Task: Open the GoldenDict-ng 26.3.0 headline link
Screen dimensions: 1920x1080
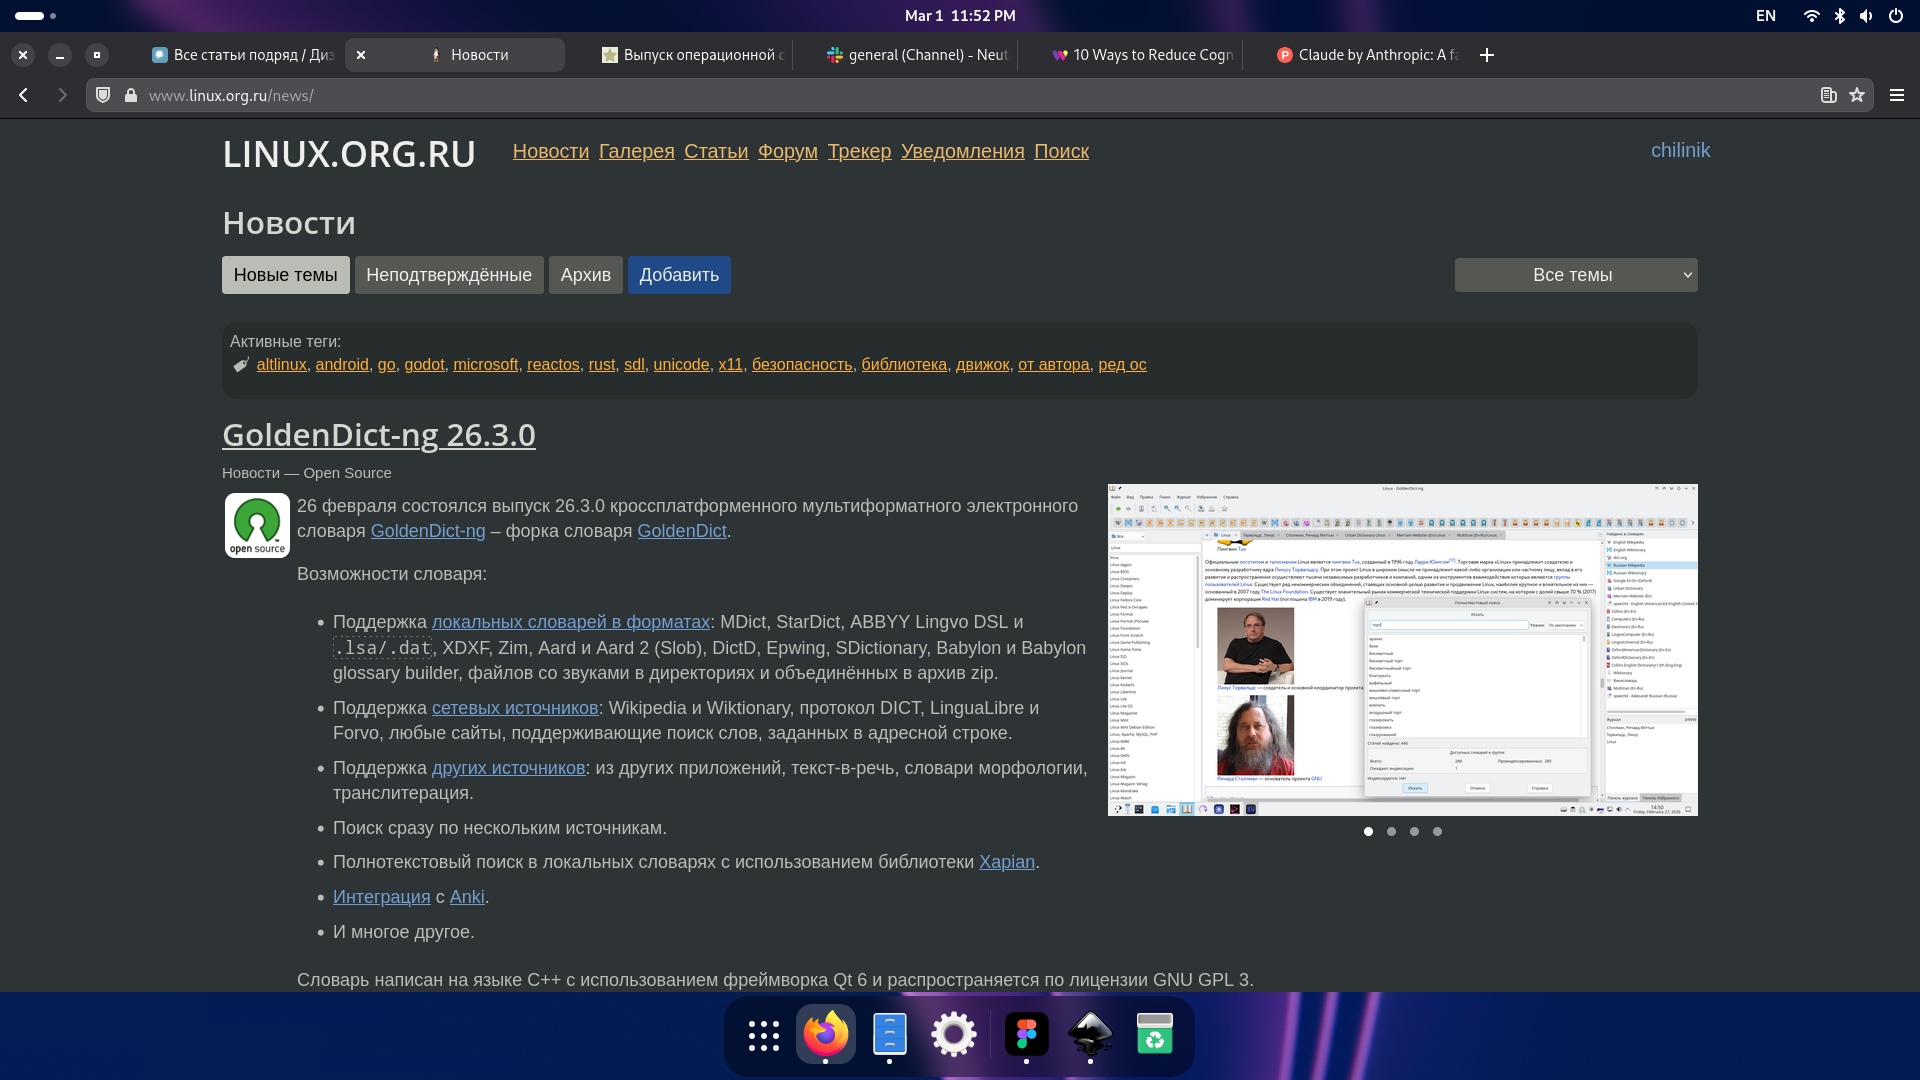Action: 378,435
